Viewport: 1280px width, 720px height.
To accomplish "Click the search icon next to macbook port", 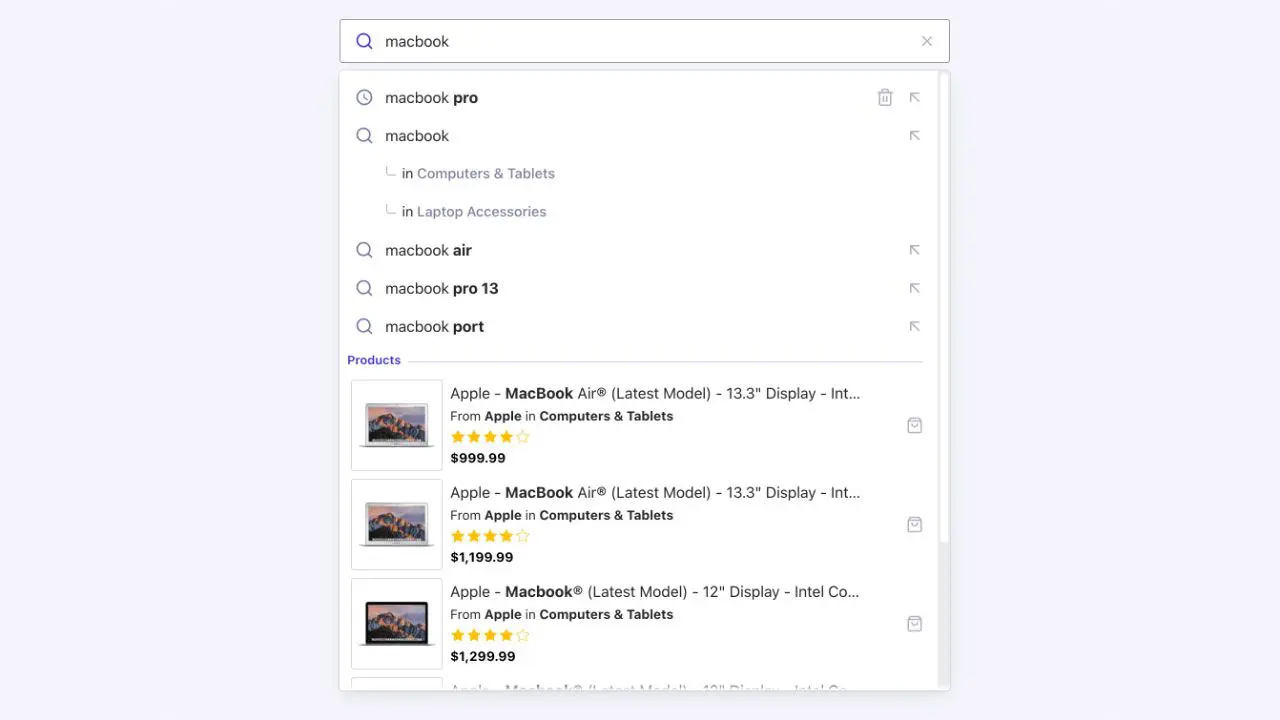I will tap(364, 326).
